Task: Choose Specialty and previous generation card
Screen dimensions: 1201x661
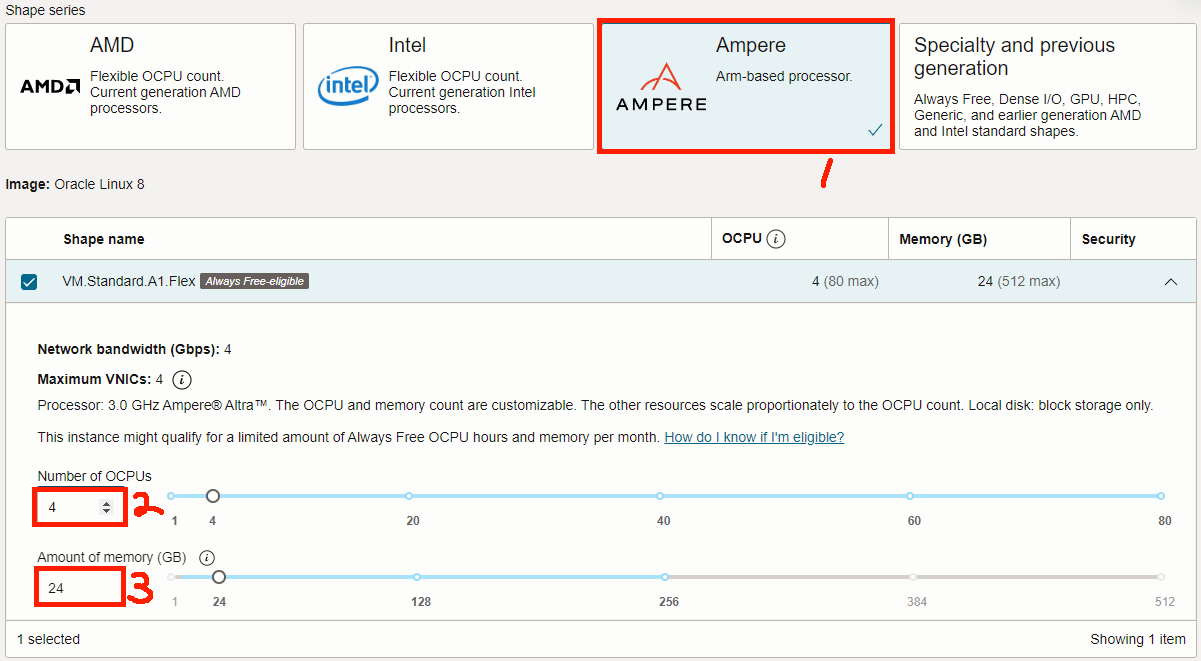Action: [1047, 87]
